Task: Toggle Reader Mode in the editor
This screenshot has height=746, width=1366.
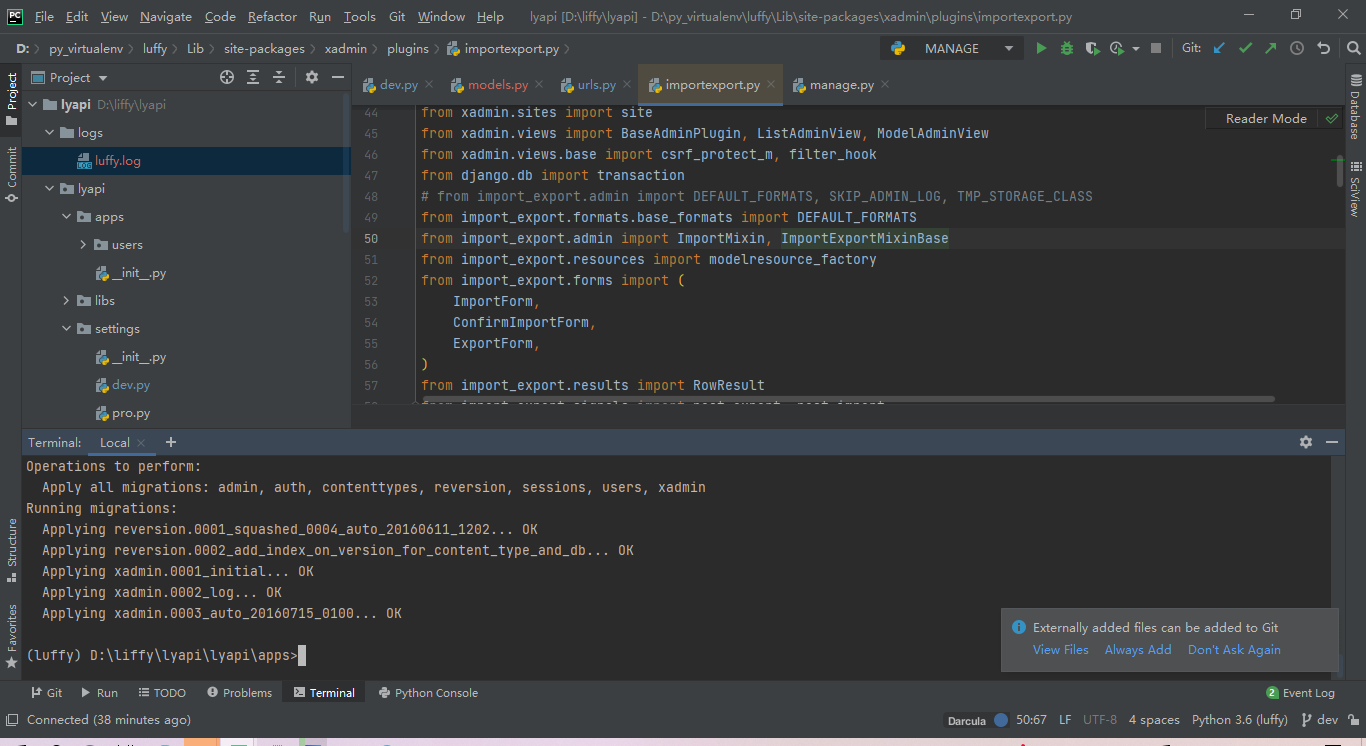Action: (x=1266, y=118)
